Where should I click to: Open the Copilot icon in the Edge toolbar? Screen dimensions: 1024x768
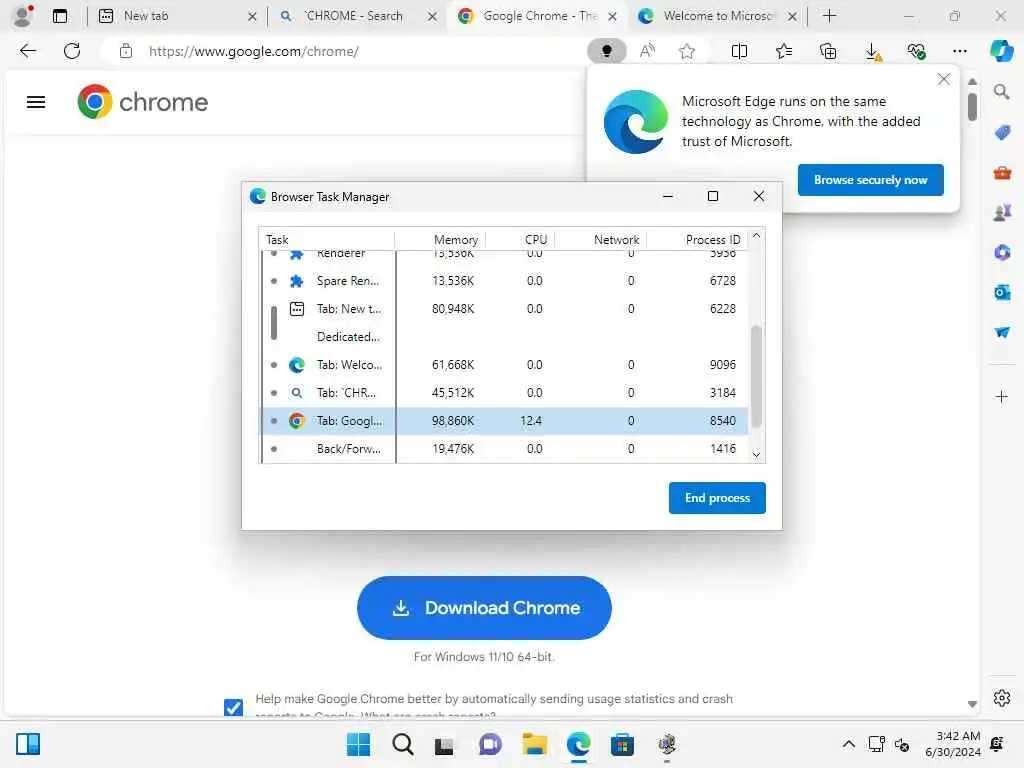pos(1002,51)
